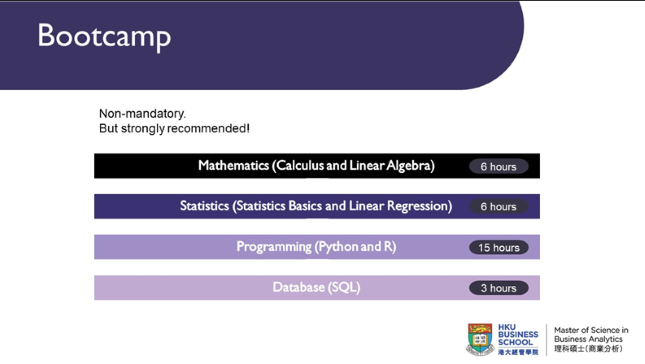
Task: Click the Chinese programme name under Business Analytics
Action: (588, 349)
